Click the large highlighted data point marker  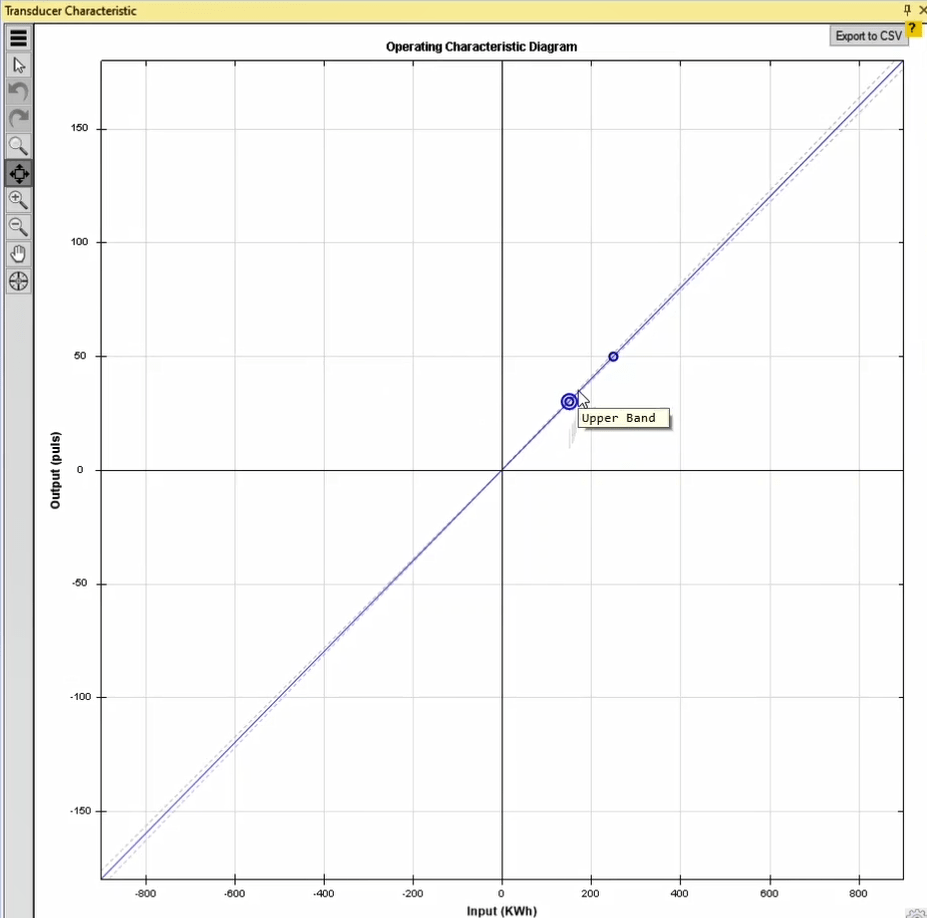(x=569, y=402)
